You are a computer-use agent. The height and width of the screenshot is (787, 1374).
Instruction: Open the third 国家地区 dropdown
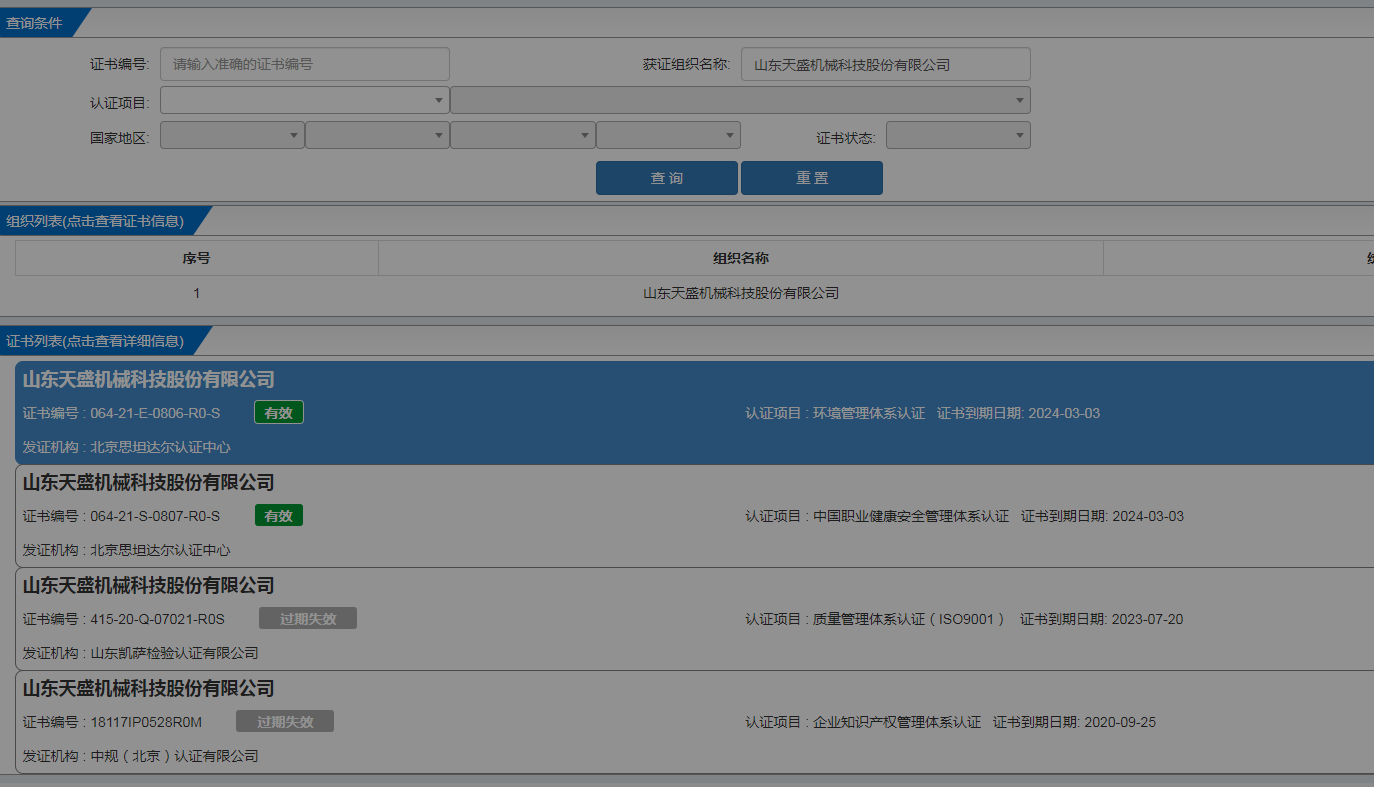click(522, 135)
